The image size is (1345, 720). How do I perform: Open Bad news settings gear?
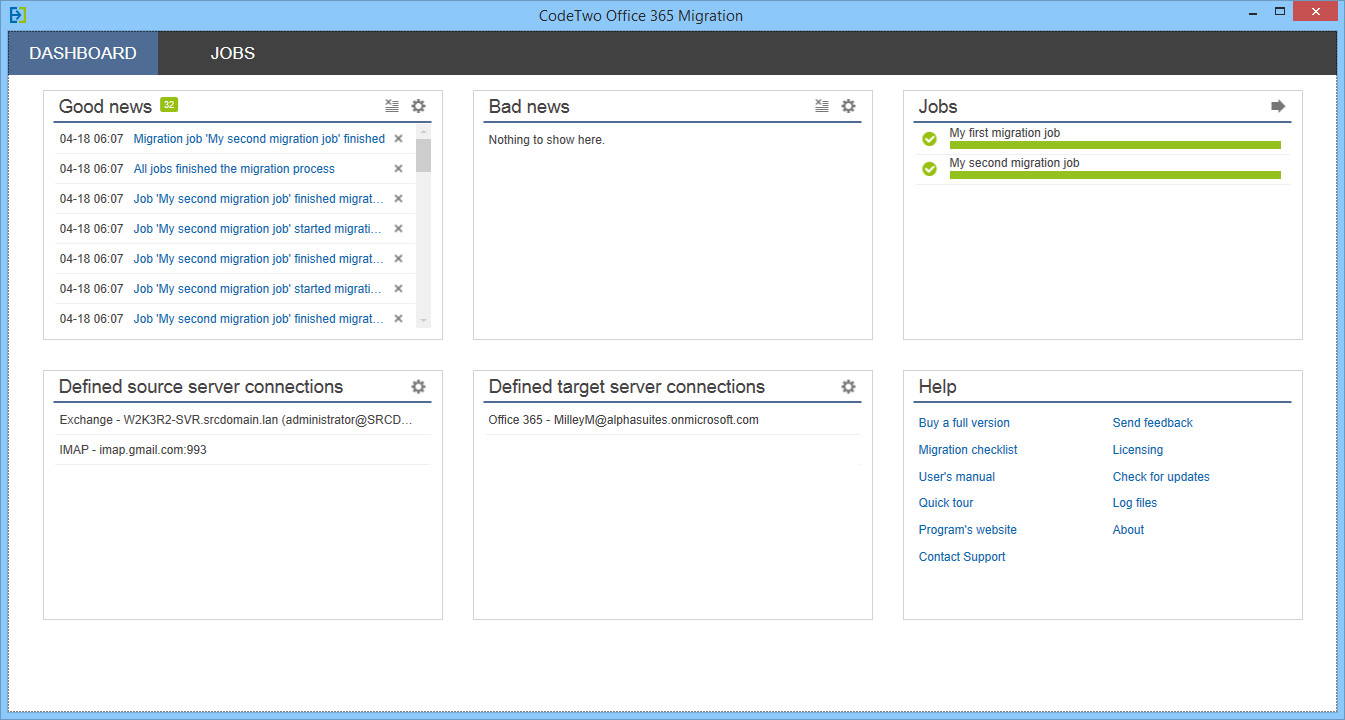[848, 106]
